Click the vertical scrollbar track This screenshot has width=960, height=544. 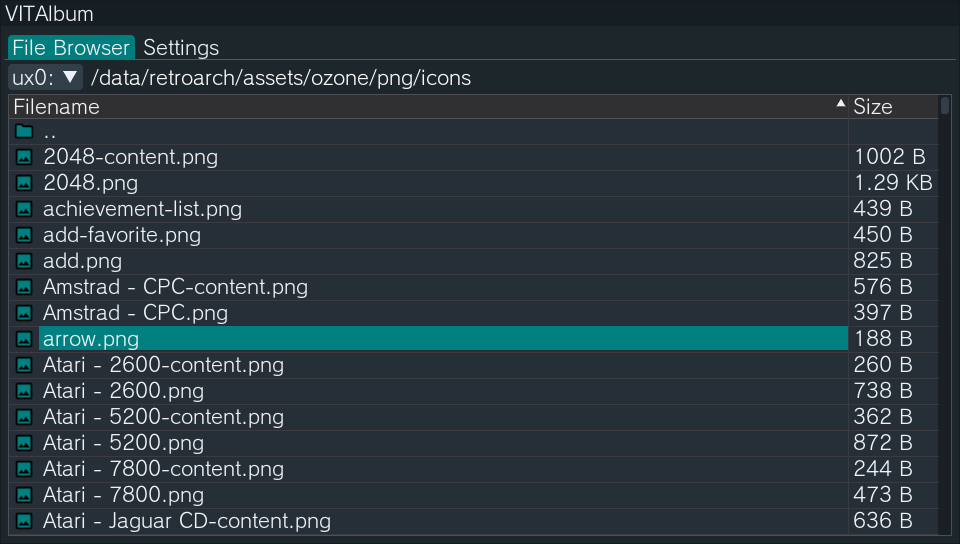coord(945,320)
